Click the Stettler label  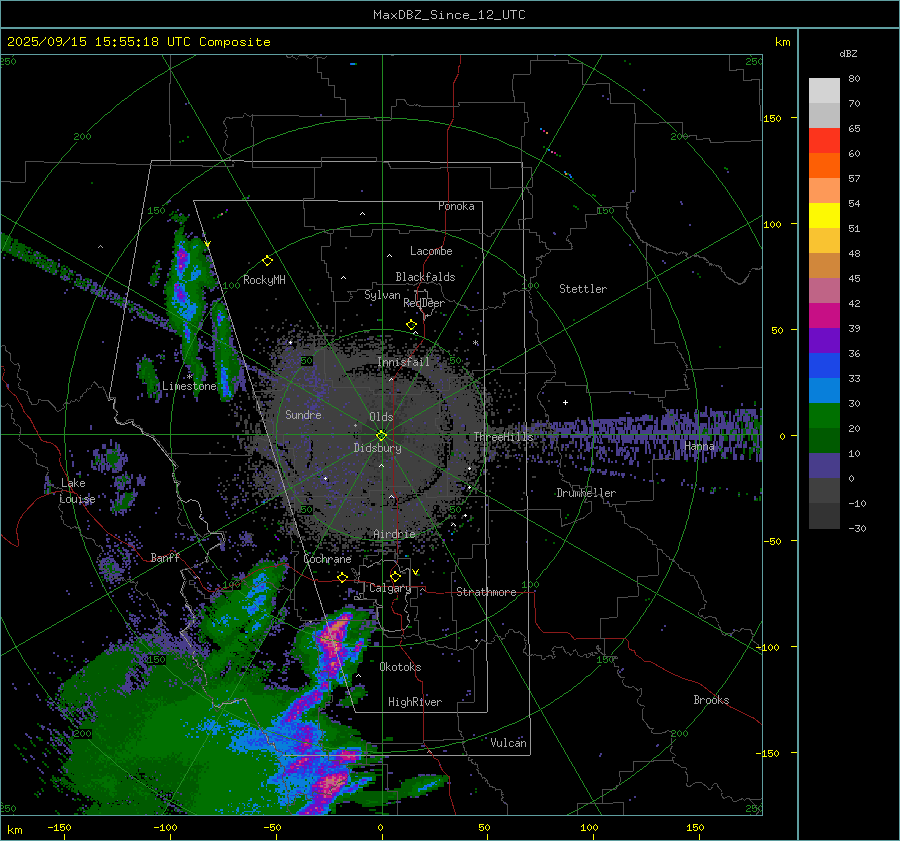pyautogui.click(x=583, y=289)
